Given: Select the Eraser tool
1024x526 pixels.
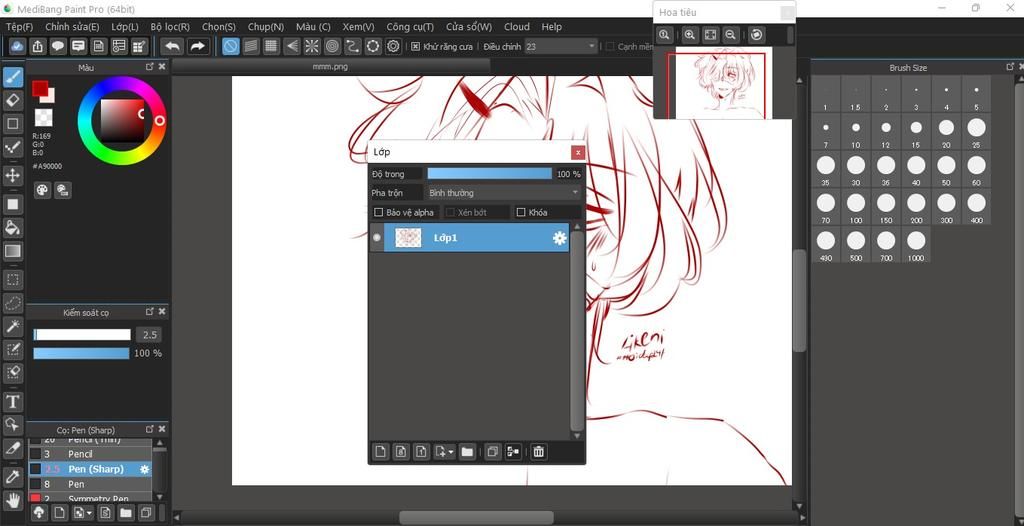Looking at the screenshot, I should click(x=12, y=100).
